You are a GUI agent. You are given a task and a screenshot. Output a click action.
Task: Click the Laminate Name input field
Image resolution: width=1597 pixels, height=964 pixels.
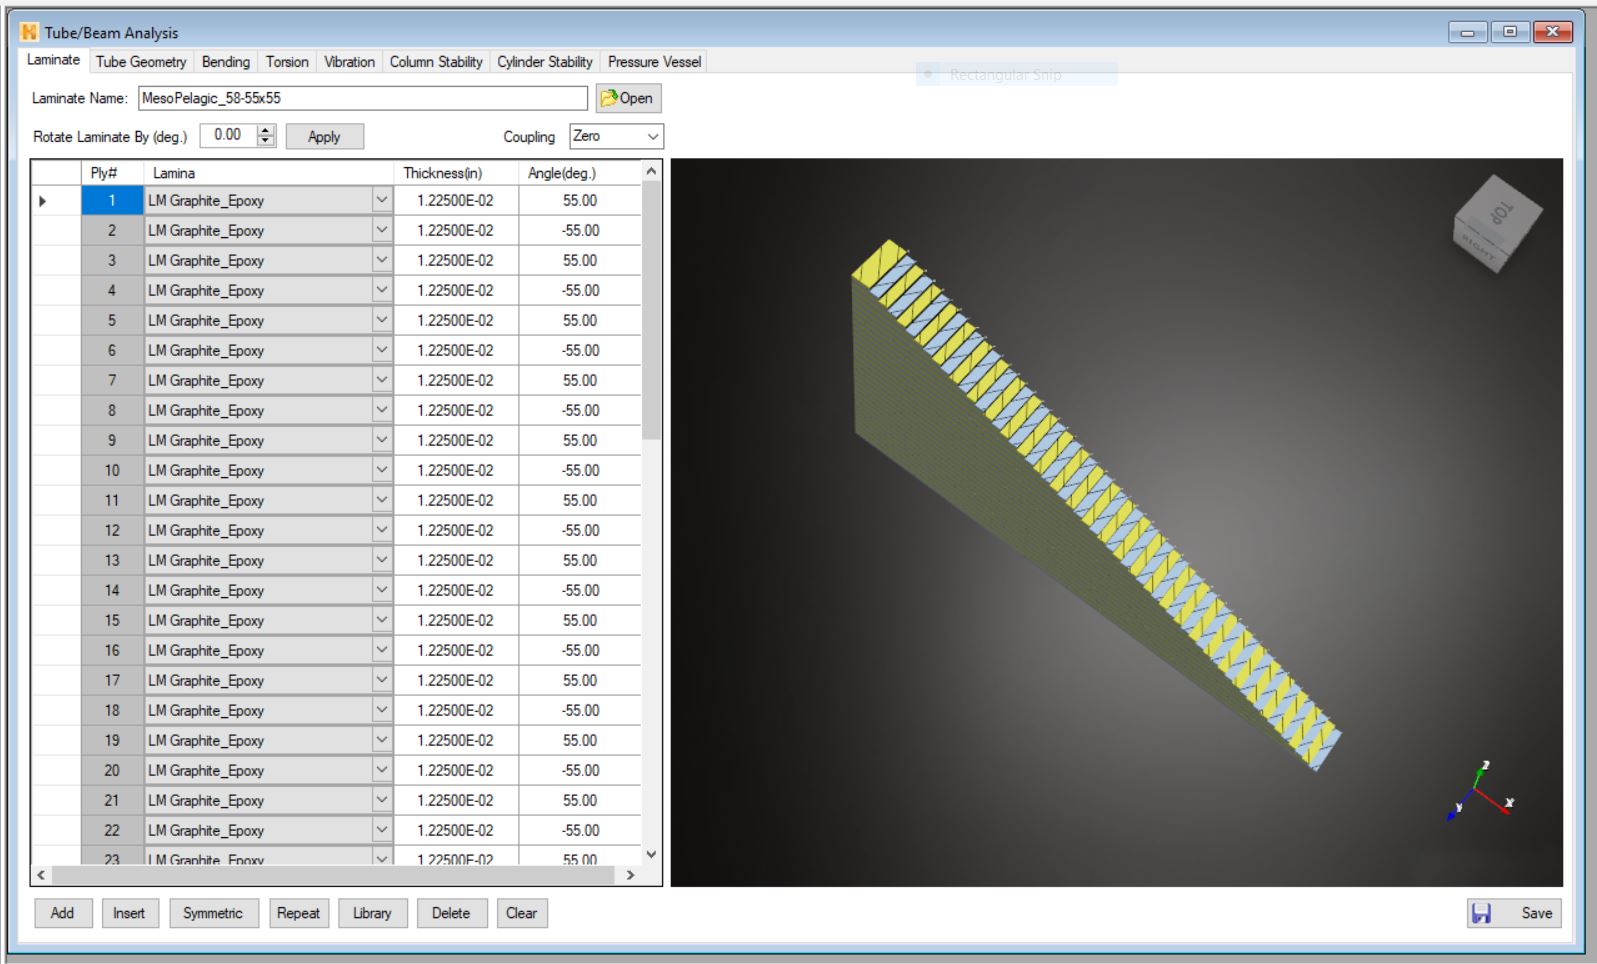point(363,98)
